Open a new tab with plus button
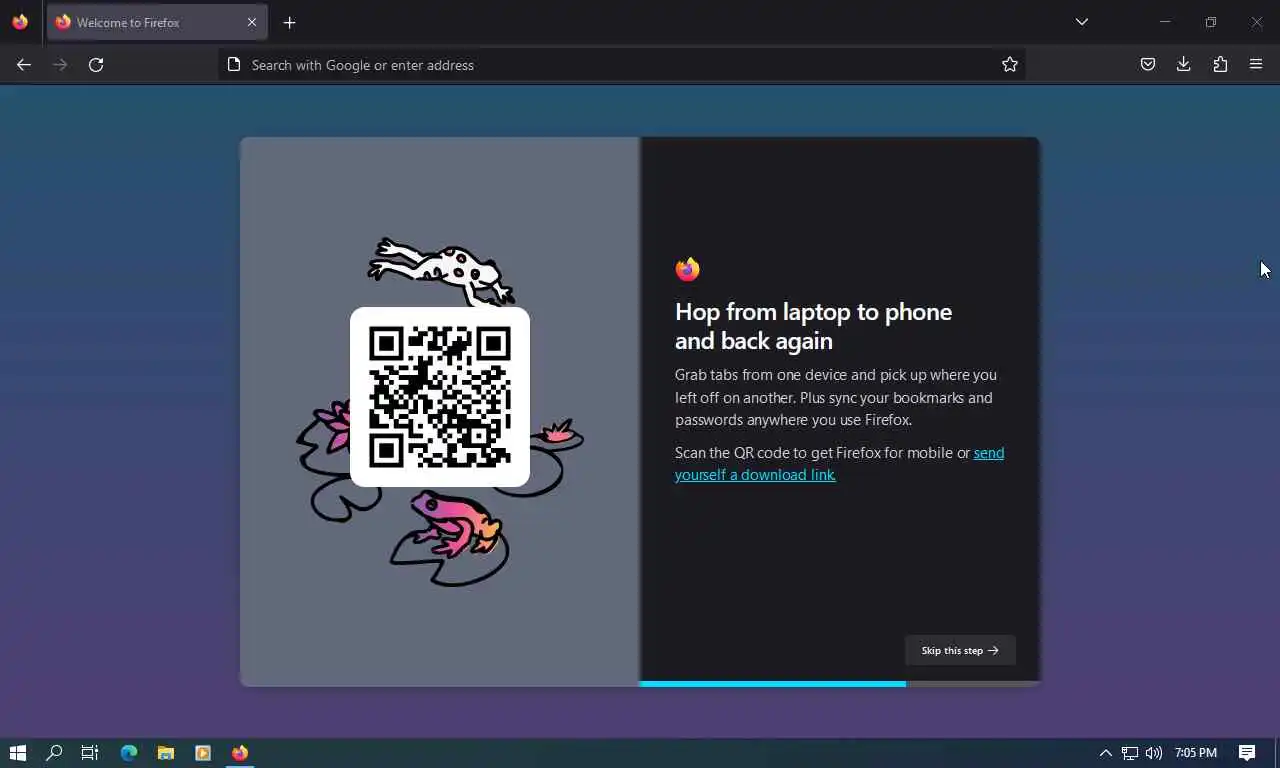Image resolution: width=1280 pixels, height=768 pixels. tap(289, 22)
